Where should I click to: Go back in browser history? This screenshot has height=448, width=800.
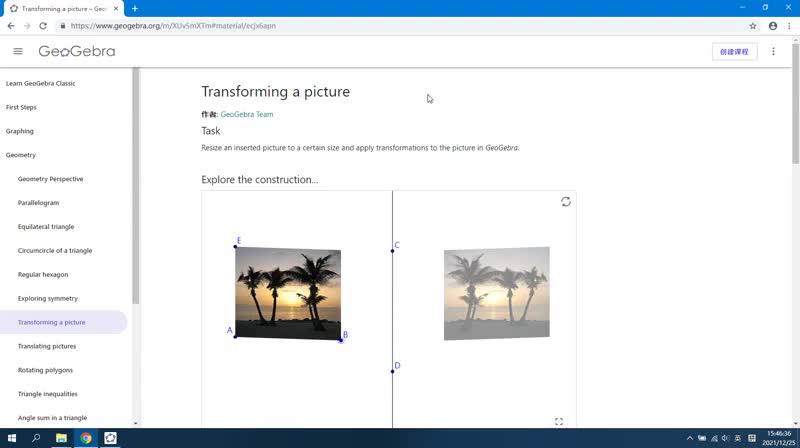tap(11, 26)
